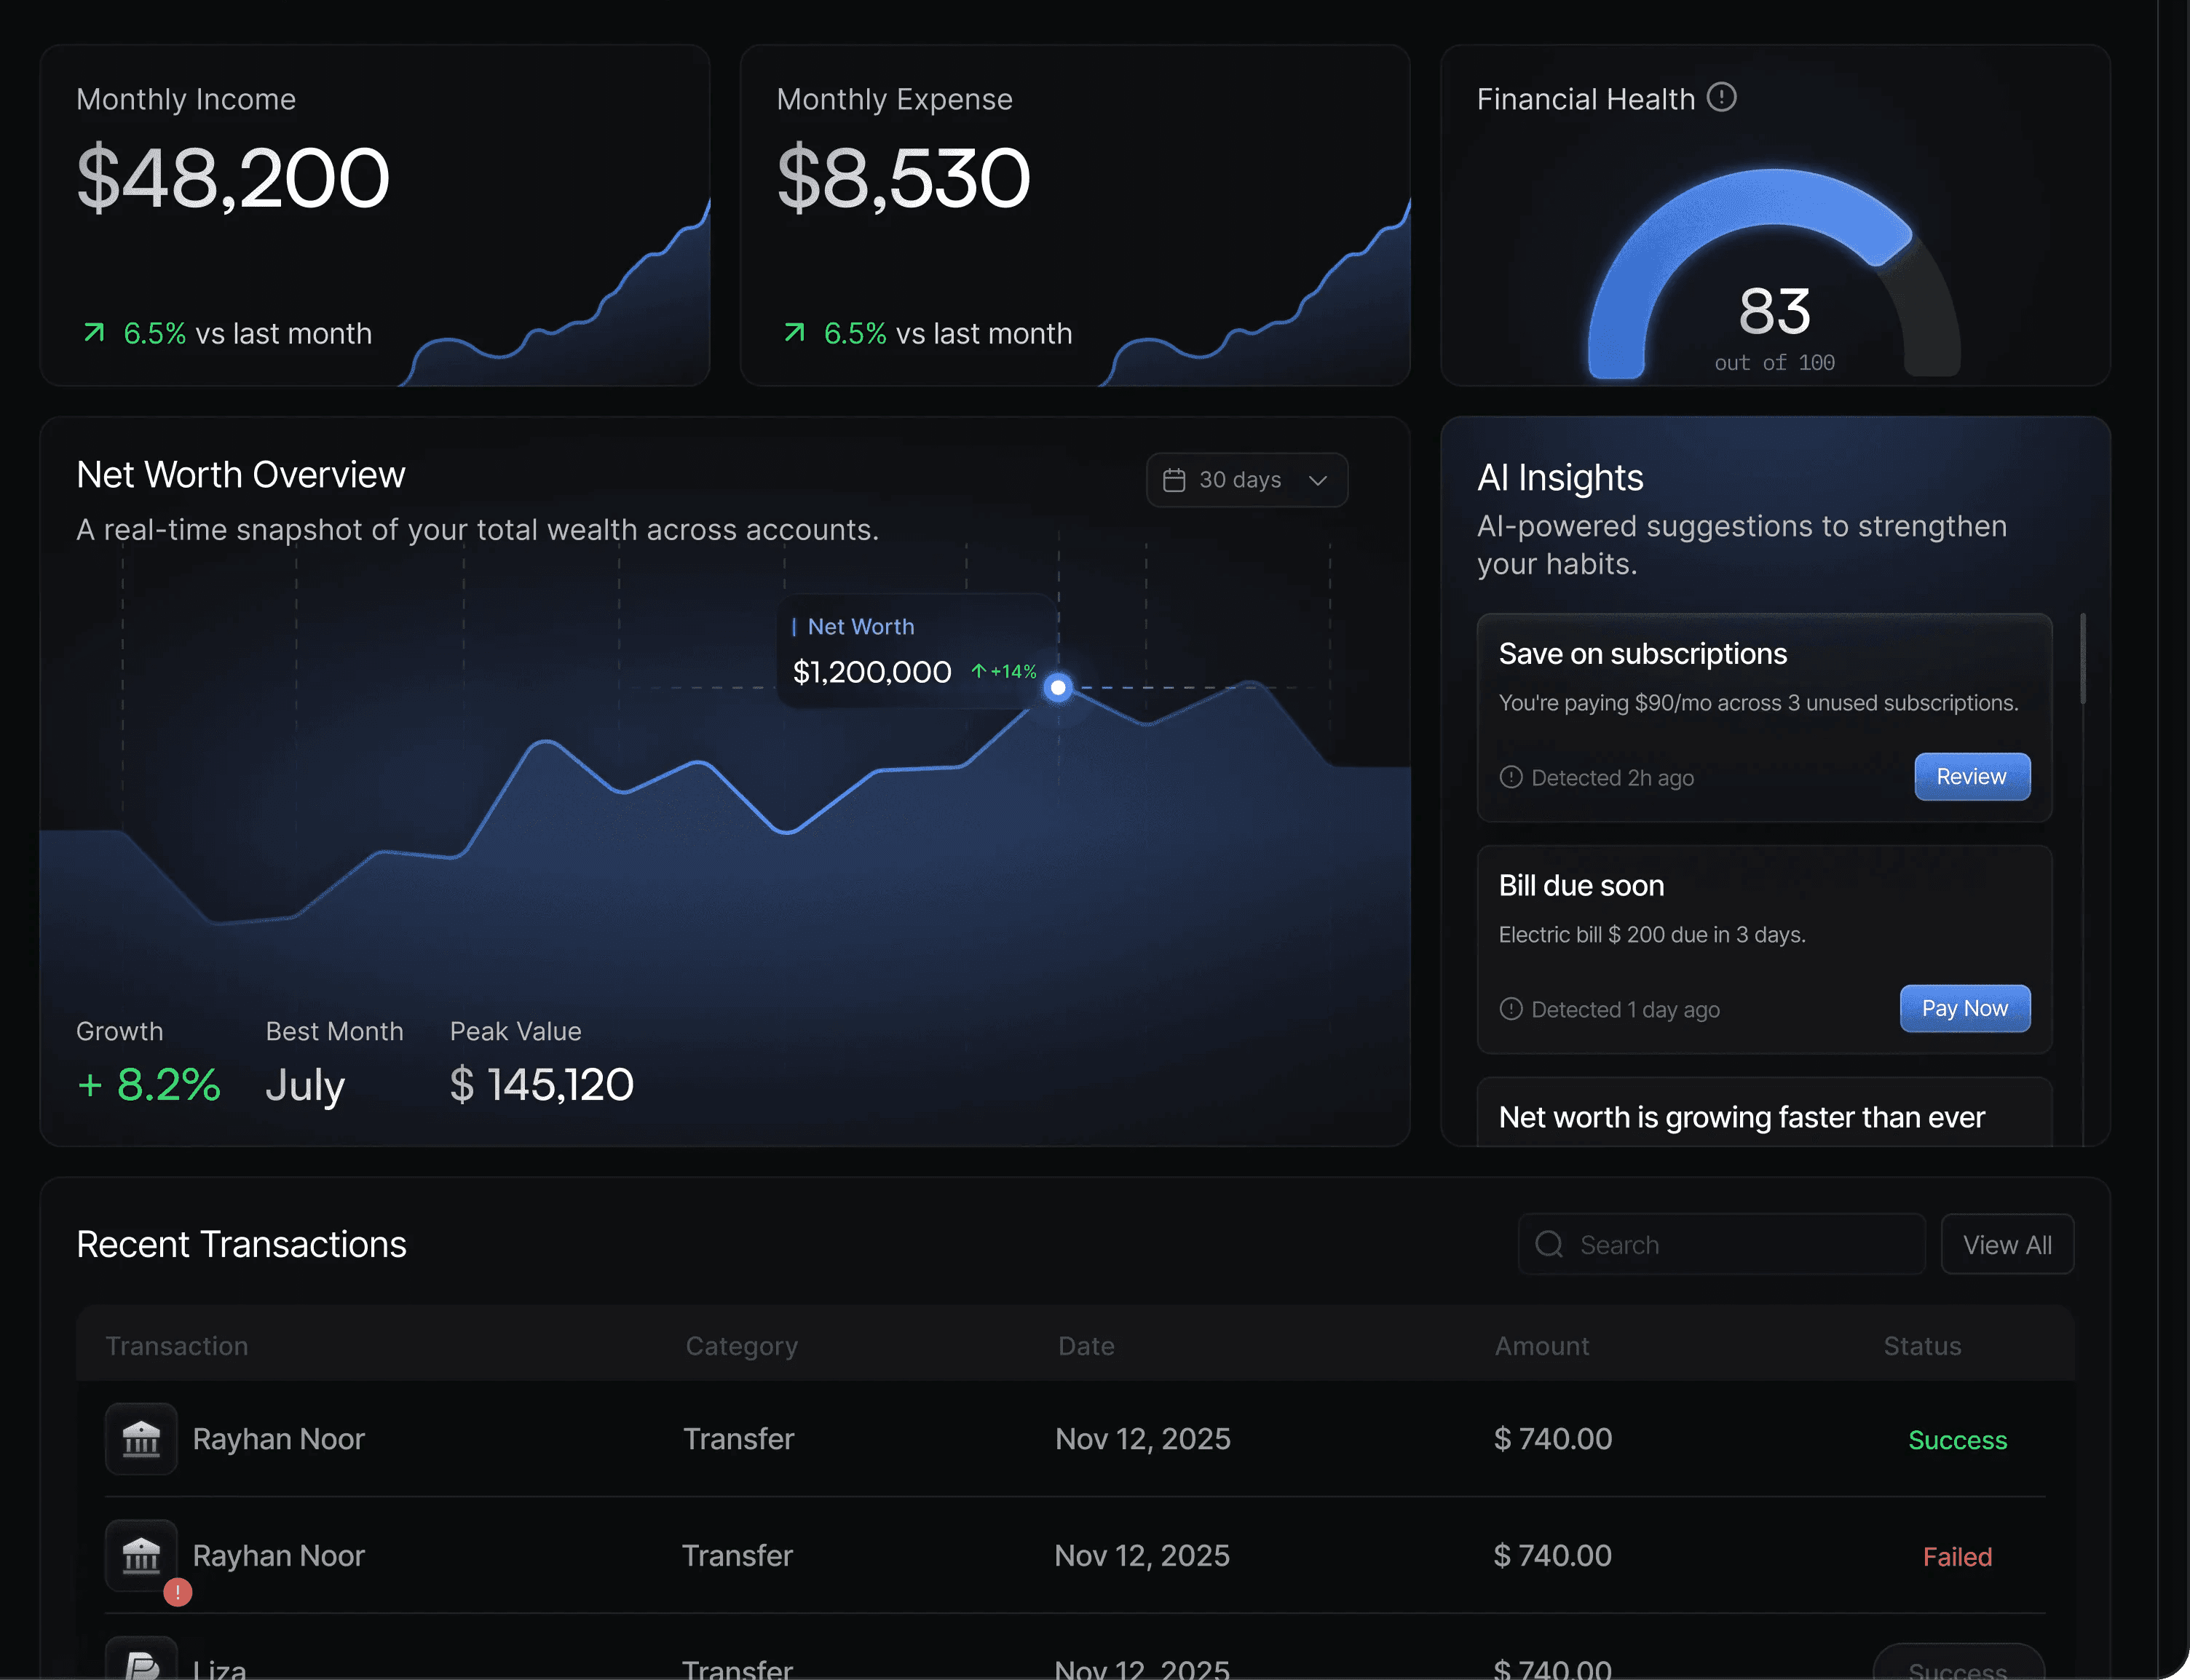Open the 30 days range dropdown
Screen dimensions: 2190x1680
1247,480
